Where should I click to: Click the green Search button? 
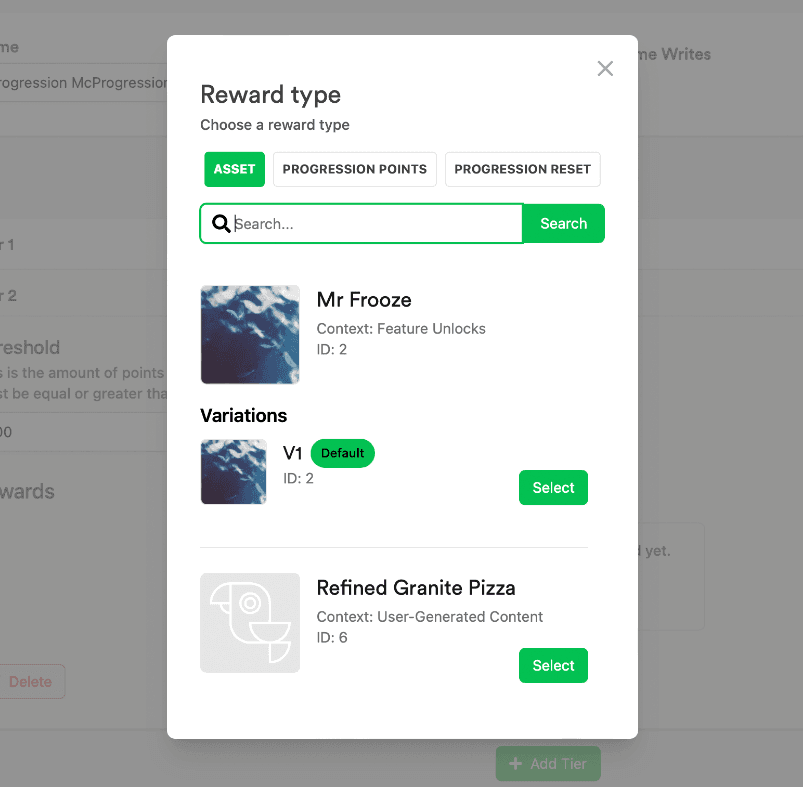(x=563, y=223)
